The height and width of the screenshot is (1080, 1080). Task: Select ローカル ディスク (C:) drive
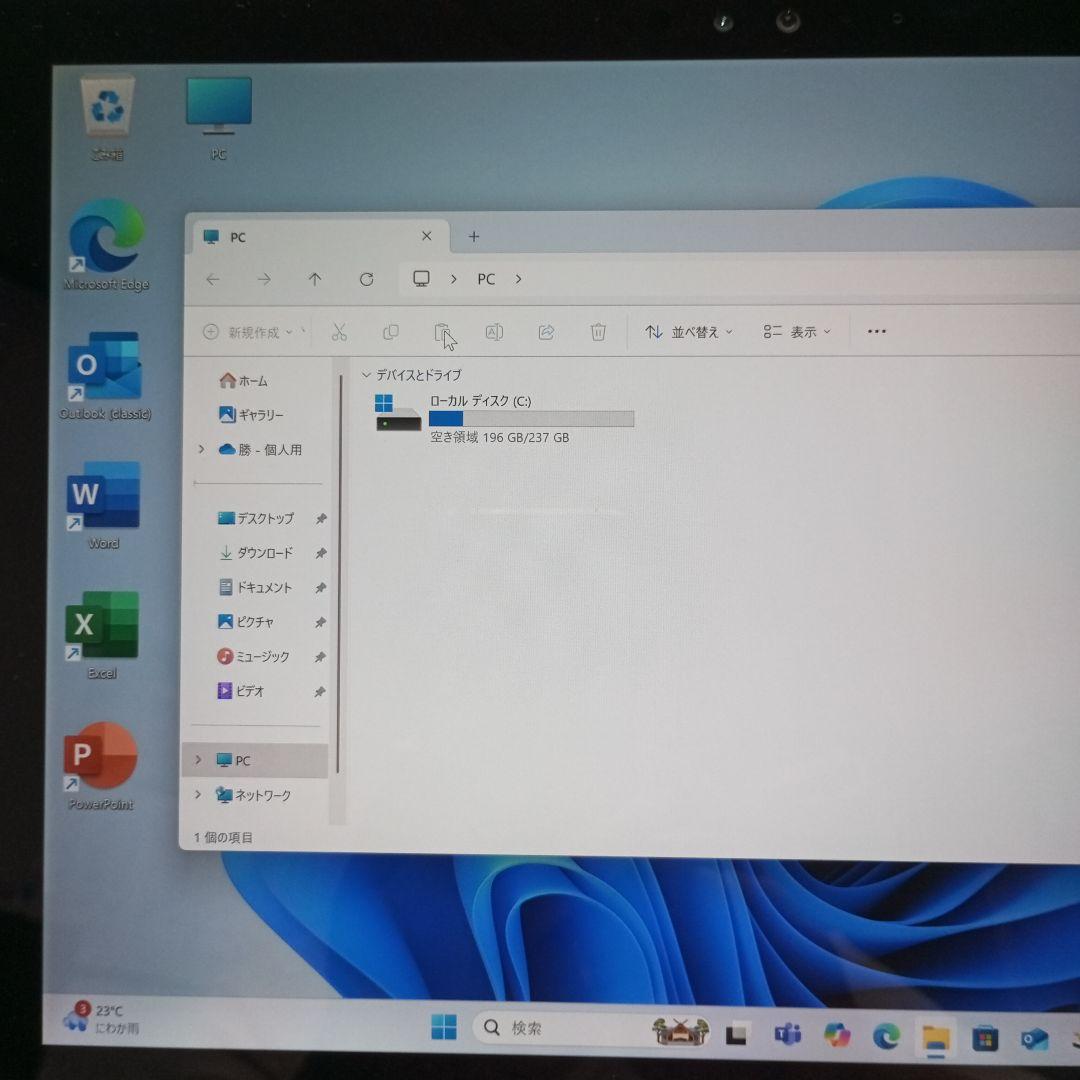tap(505, 418)
